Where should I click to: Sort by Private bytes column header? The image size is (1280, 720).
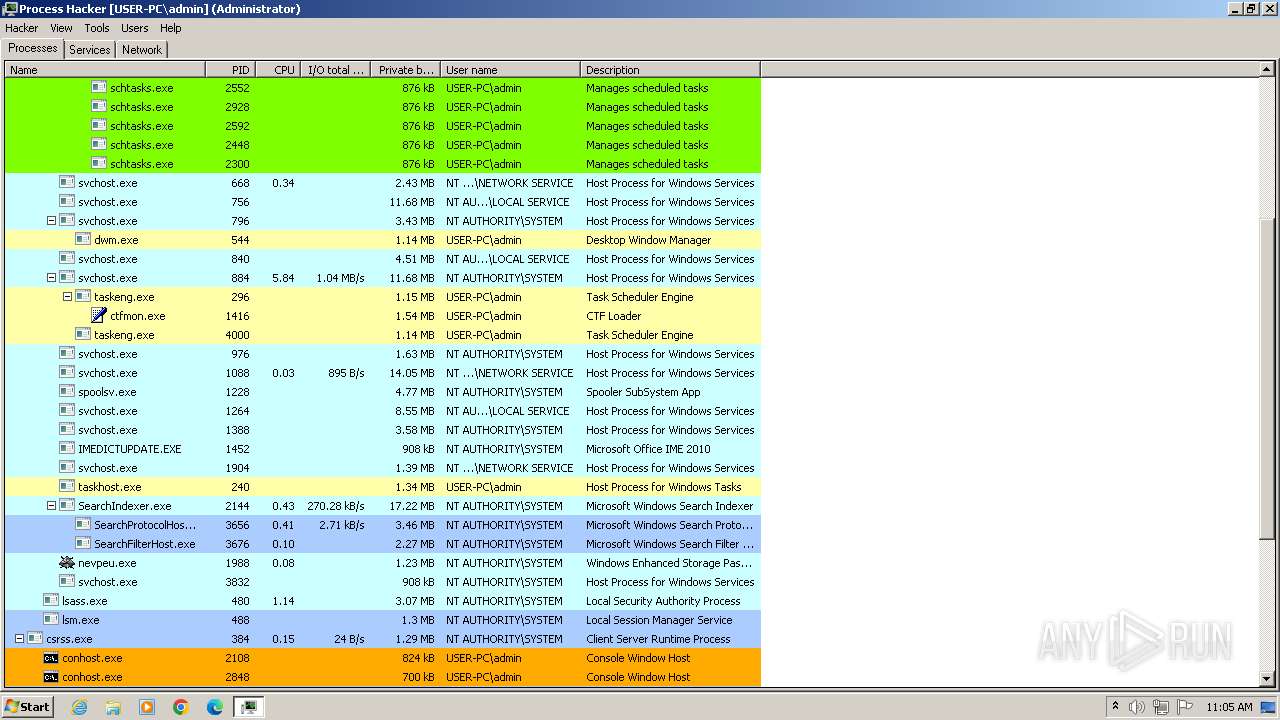point(405,70)
